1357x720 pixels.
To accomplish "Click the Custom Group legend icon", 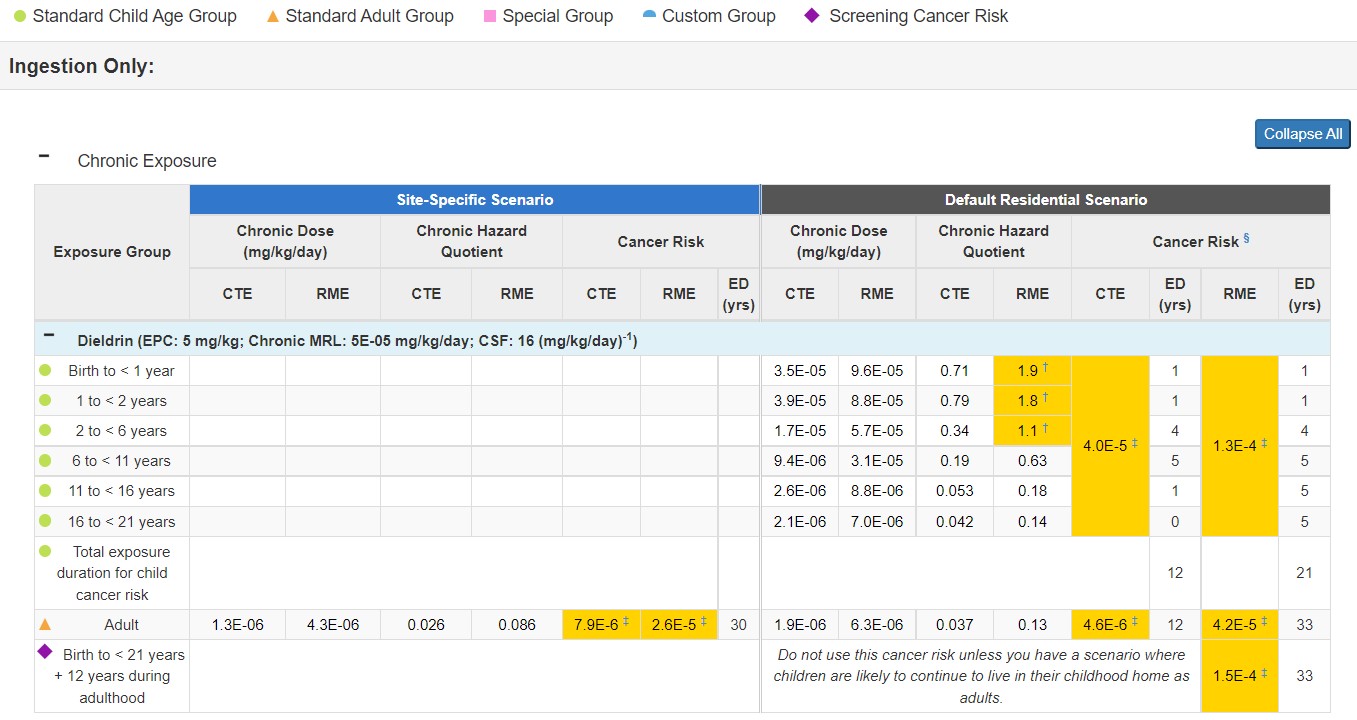I will pos(651,14).
